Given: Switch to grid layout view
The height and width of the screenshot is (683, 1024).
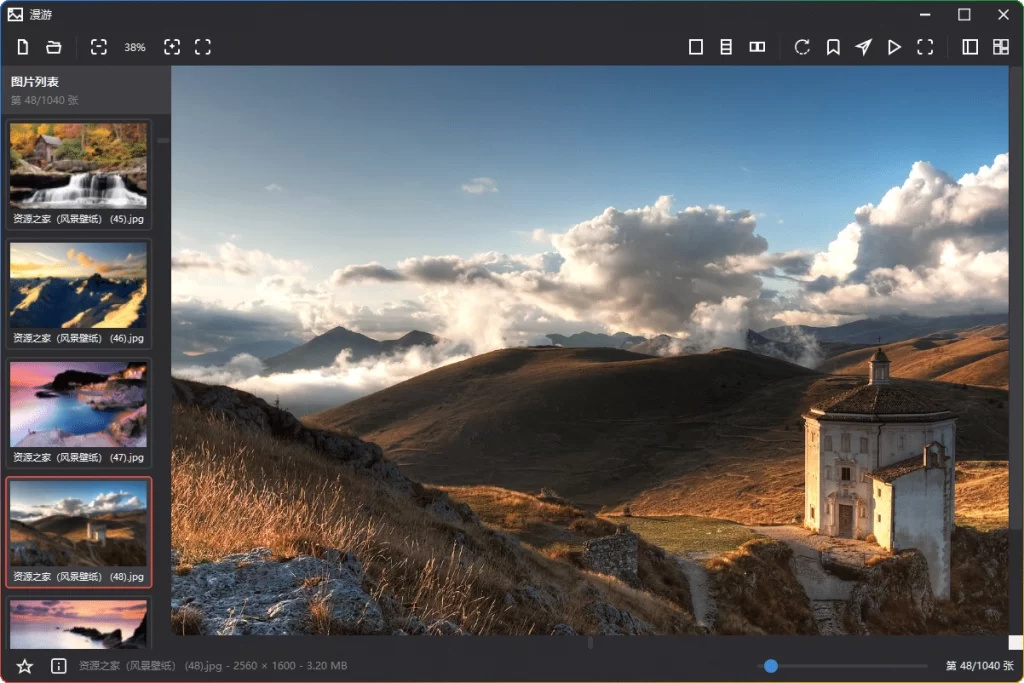Looking at the screenshot, I should pos(1000,46).
